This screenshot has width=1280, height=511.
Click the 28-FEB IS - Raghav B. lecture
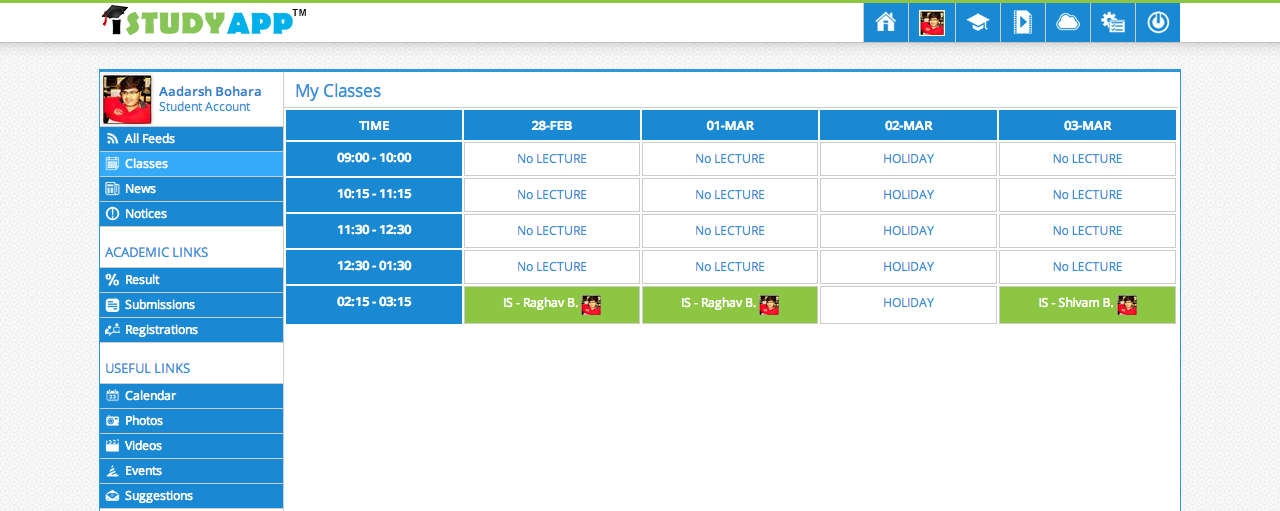pyautogui.click(x=551, y=304)
